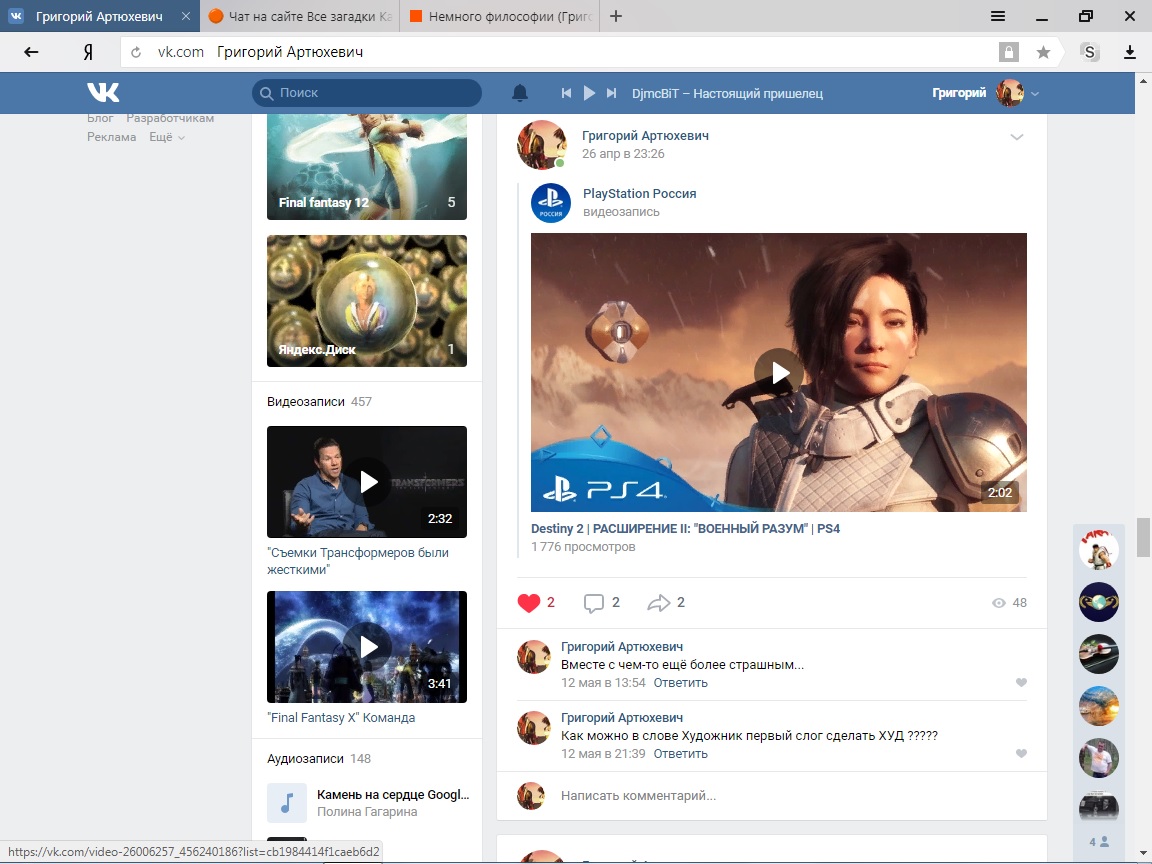
Task: Open the sunset landscape avatar in chat sidebar
Action: (1098, 706)
